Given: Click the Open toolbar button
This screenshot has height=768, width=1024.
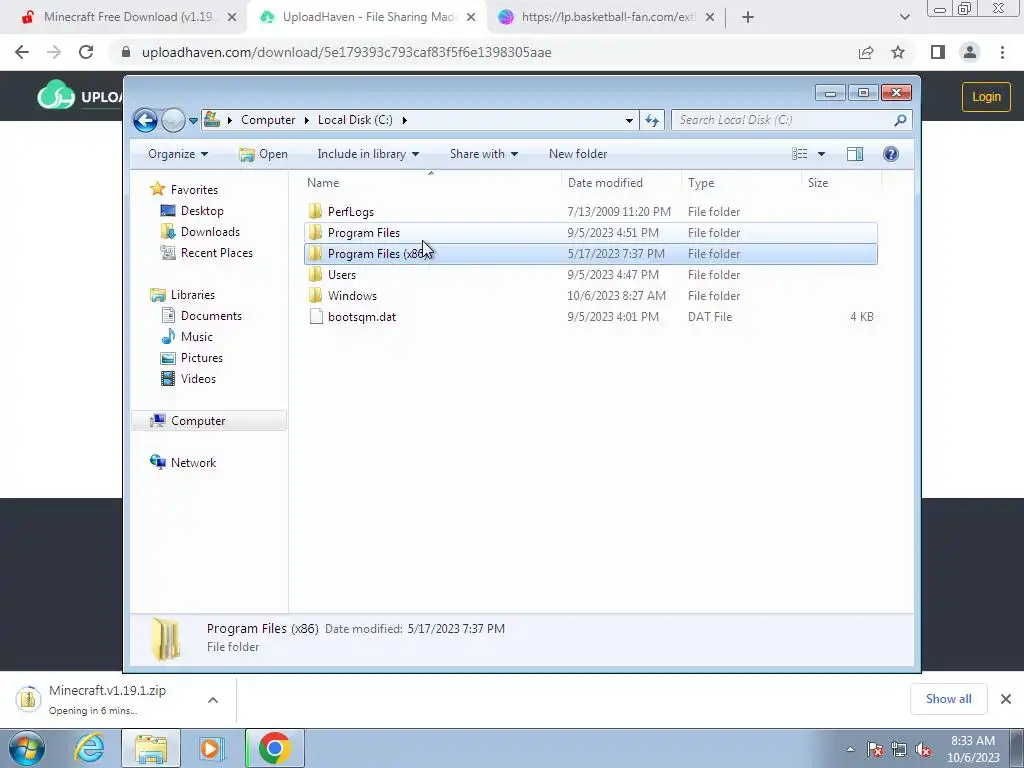Looking at the screenshot, I should coord(263,154).
